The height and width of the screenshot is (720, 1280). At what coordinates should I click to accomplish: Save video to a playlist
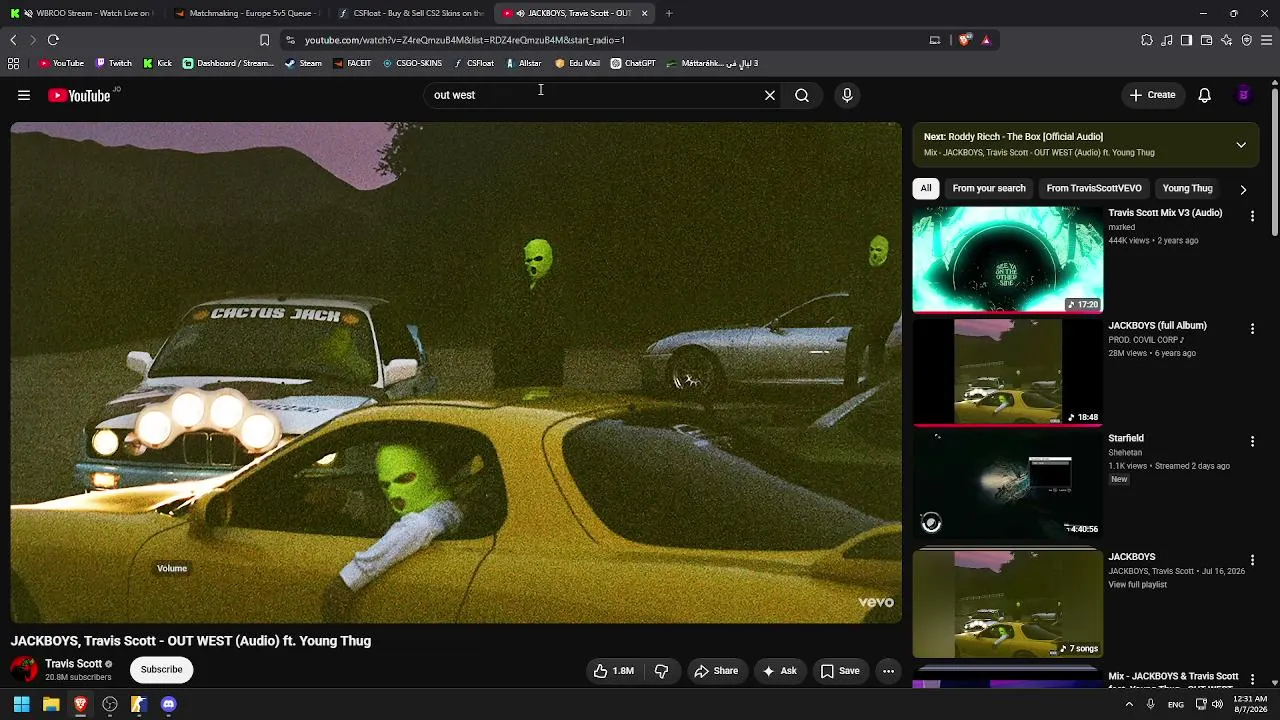tap(840, 671)
